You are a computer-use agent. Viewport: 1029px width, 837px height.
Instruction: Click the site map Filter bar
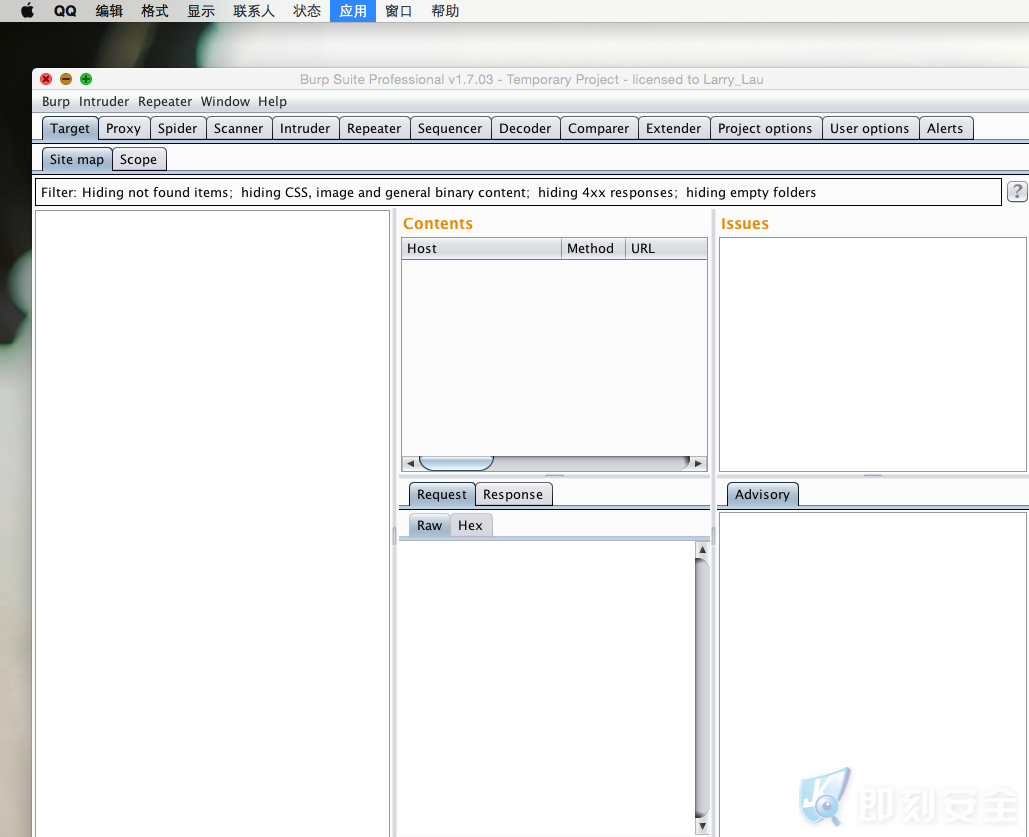pos(518,192)
